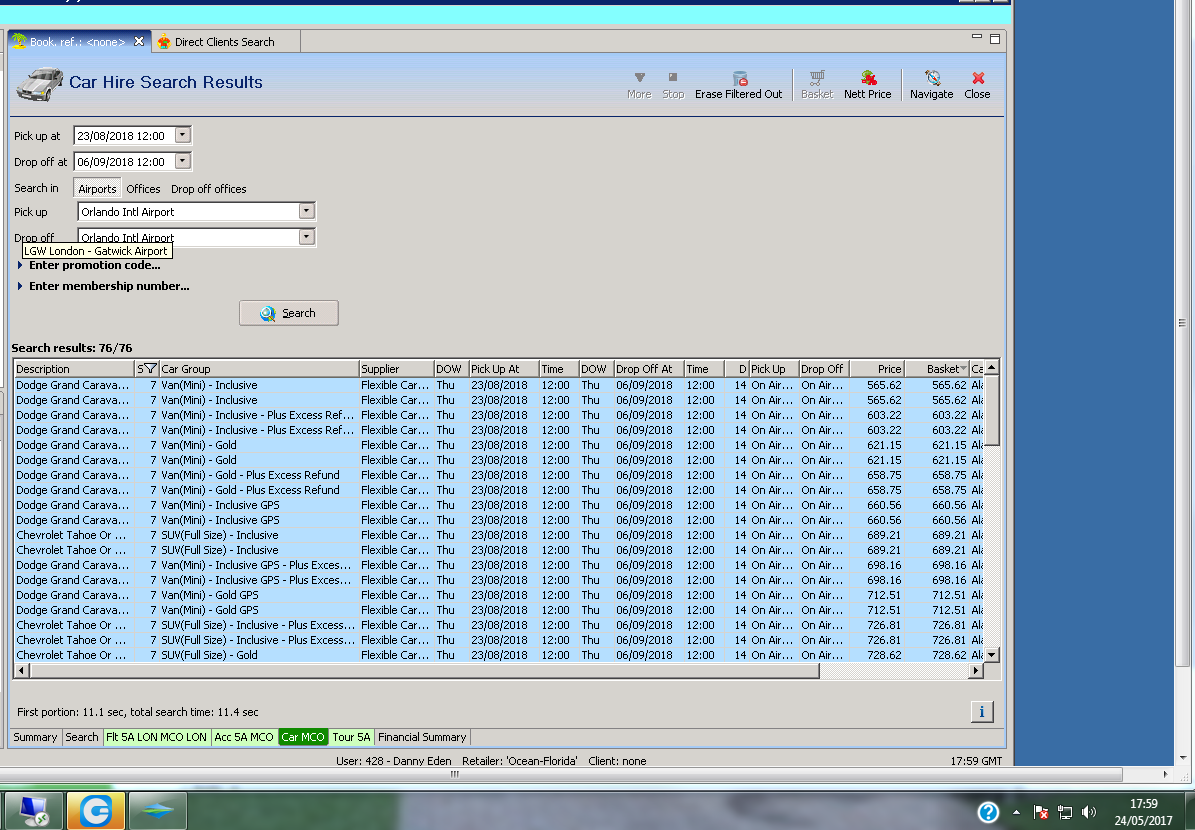Open Car MCO tab
Screen dimensions: 1195x830
click(303, 737)
